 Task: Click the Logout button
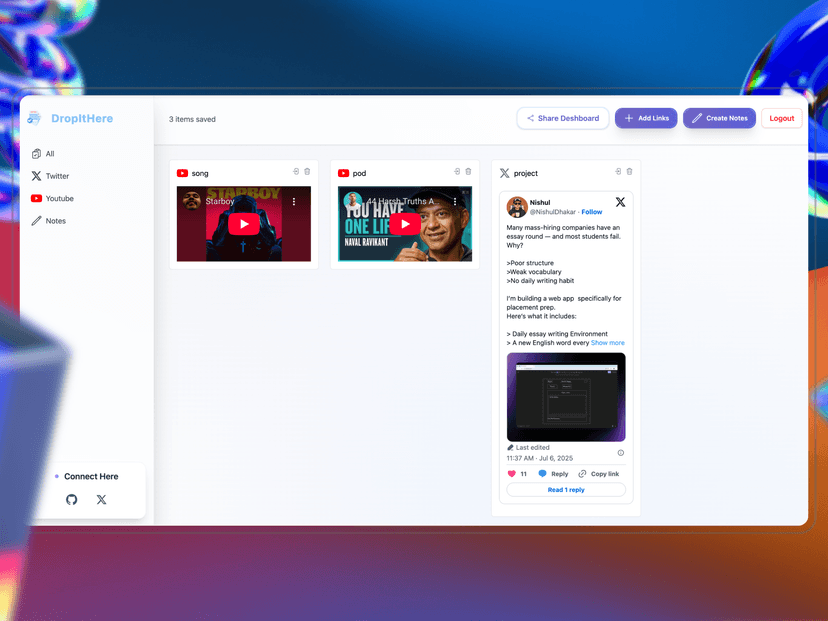tap(781, 118)
